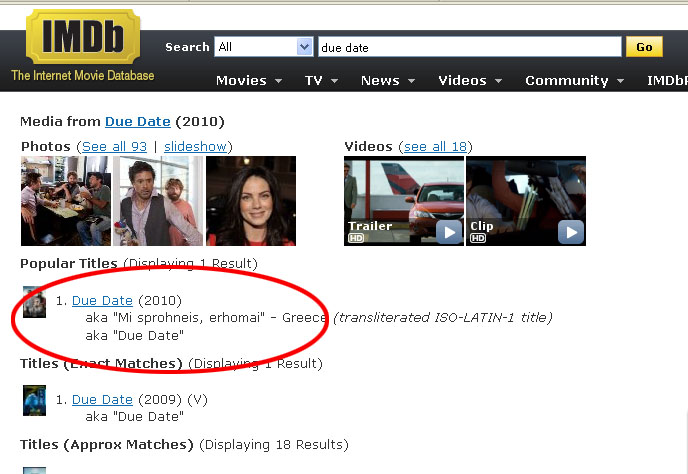Image resolution: width=688 pixels, height=474 pixels.
Task: Play the Trailer video
Action: point(449,232)
